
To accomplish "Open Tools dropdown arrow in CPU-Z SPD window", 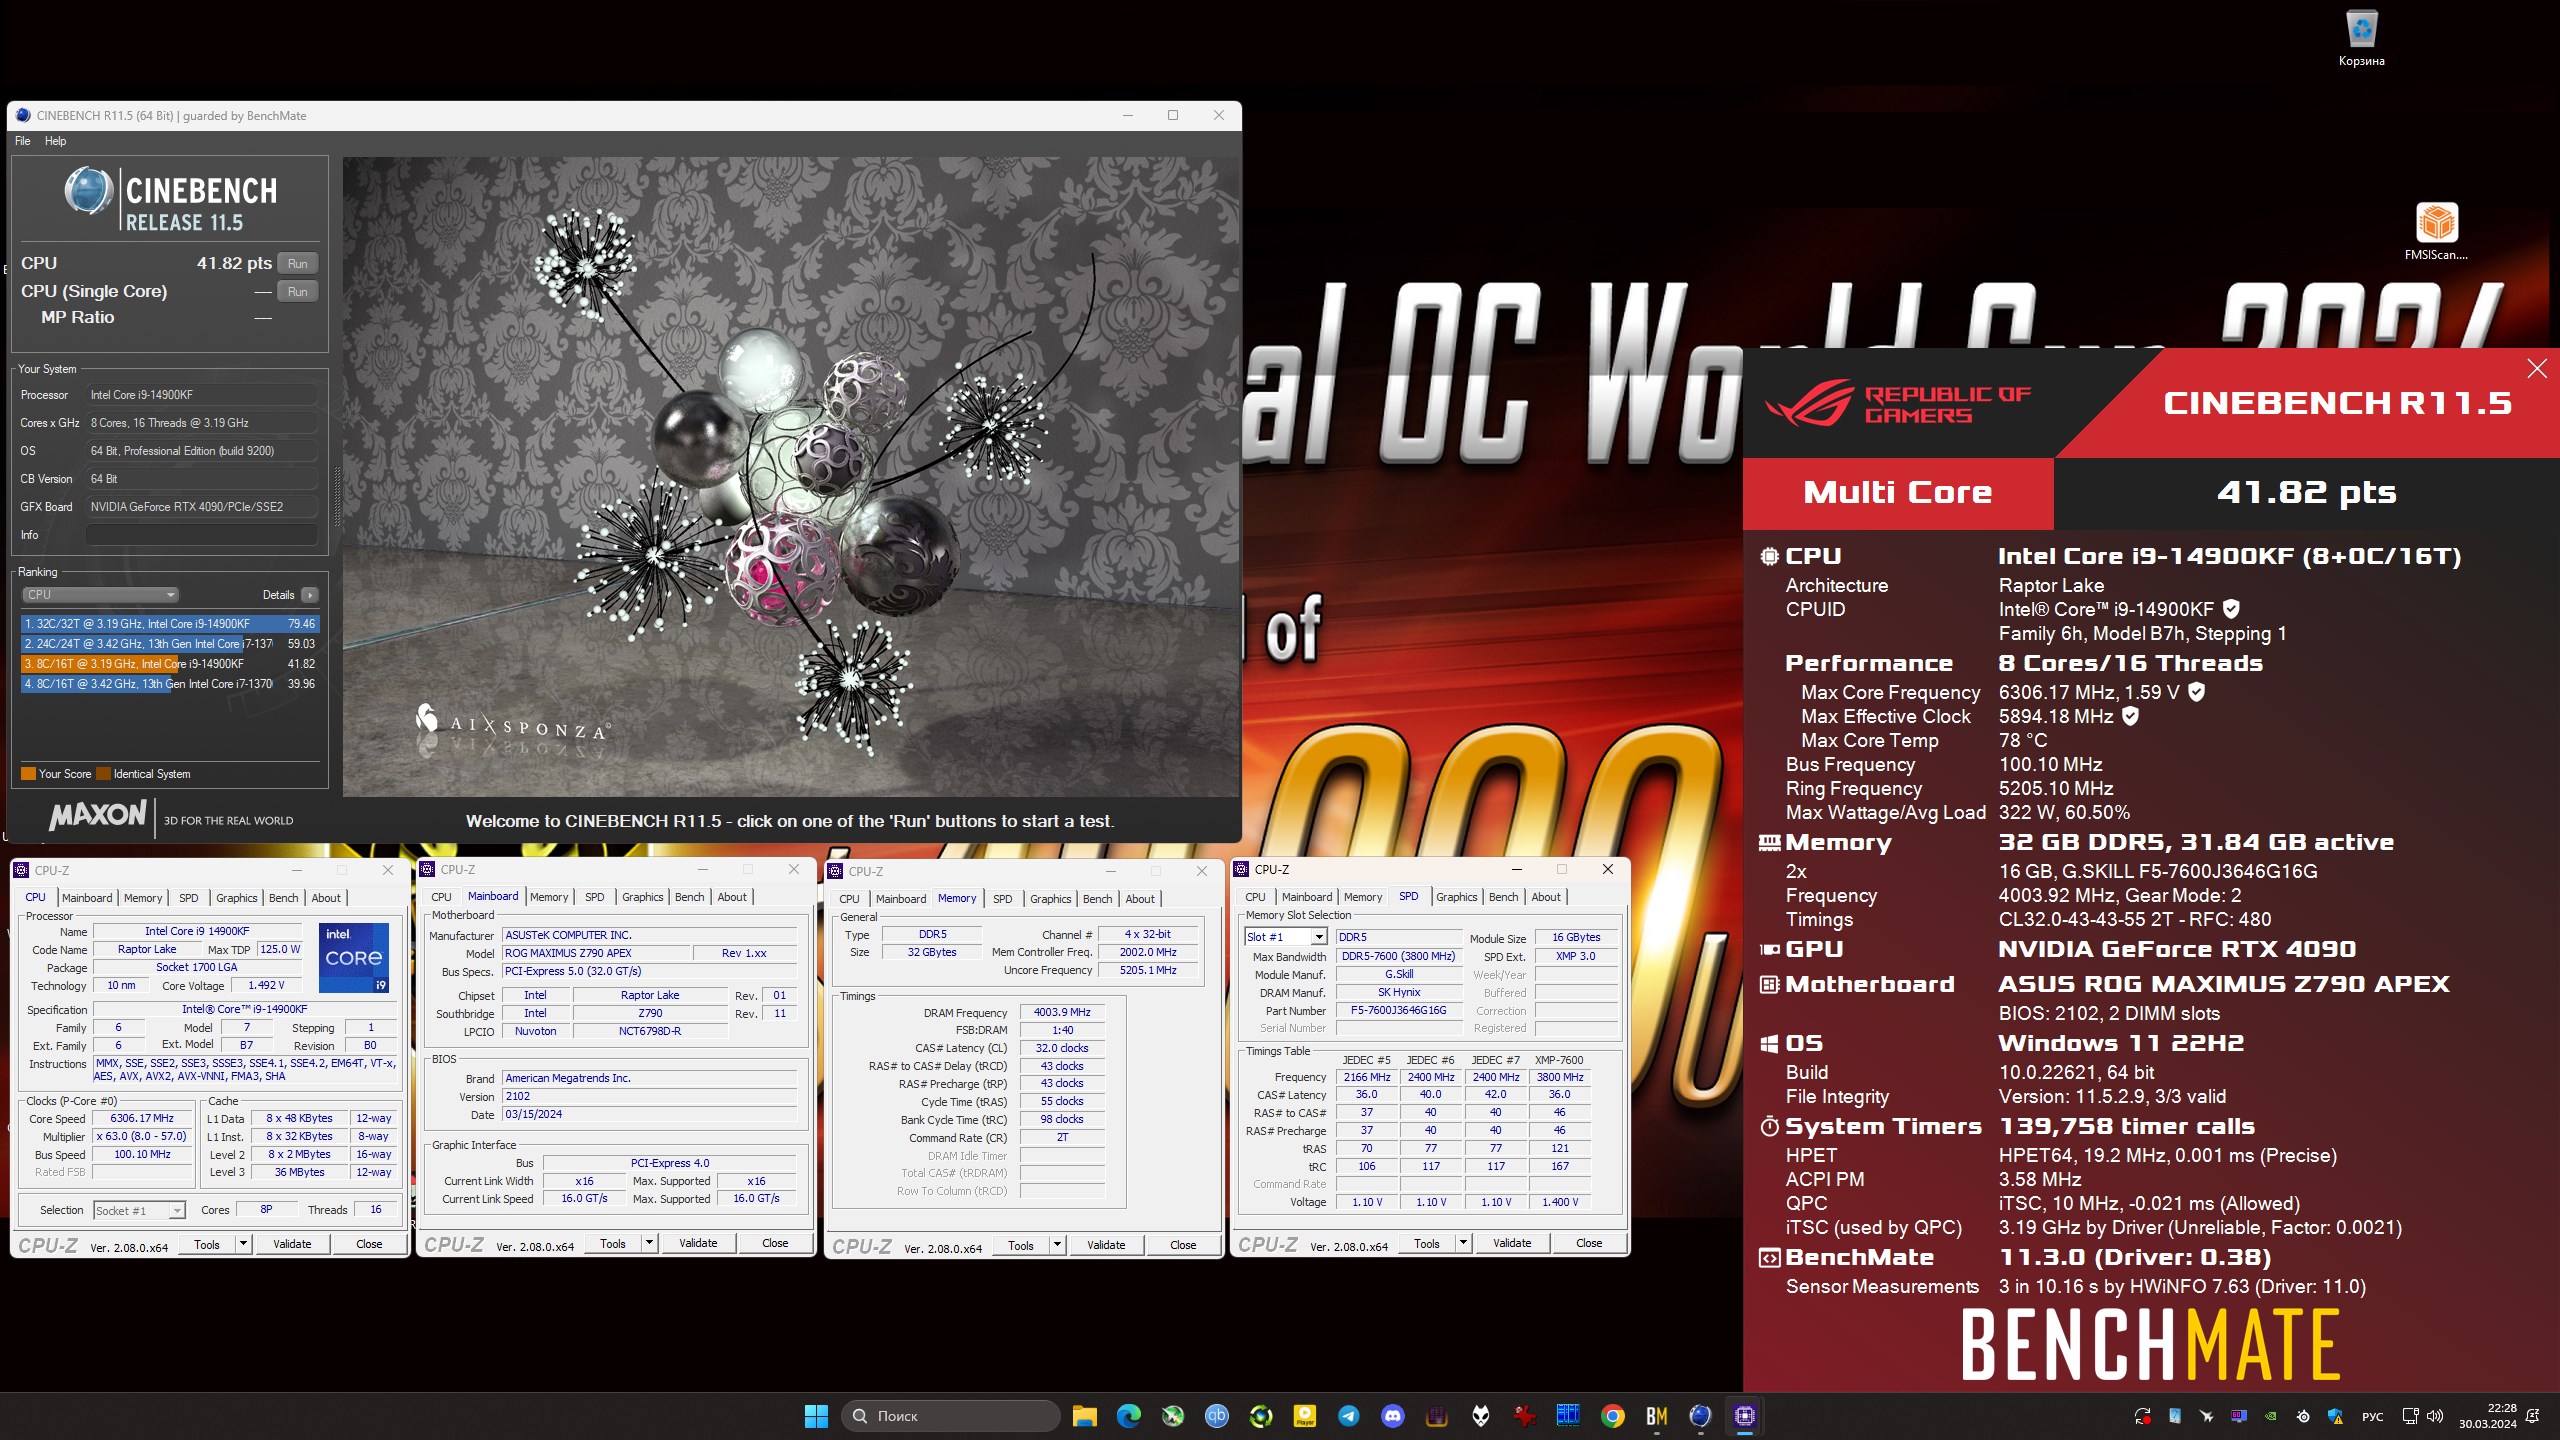I will click(1463, 1243).
